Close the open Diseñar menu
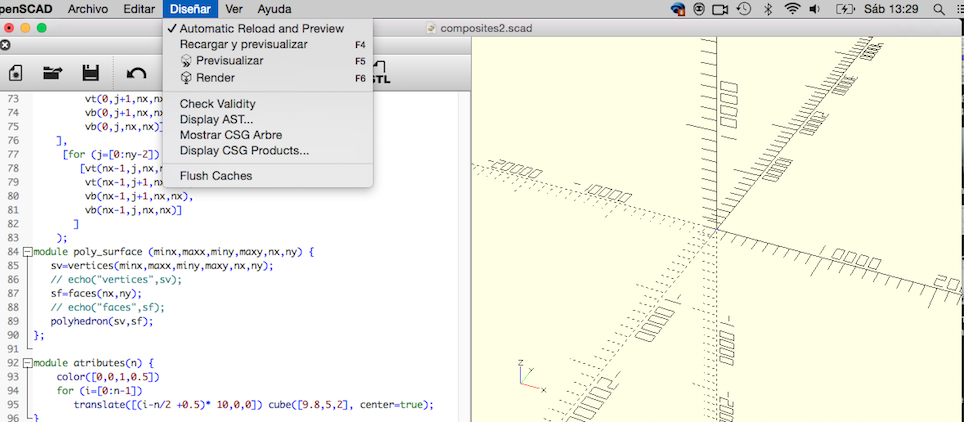 (191, 9)
